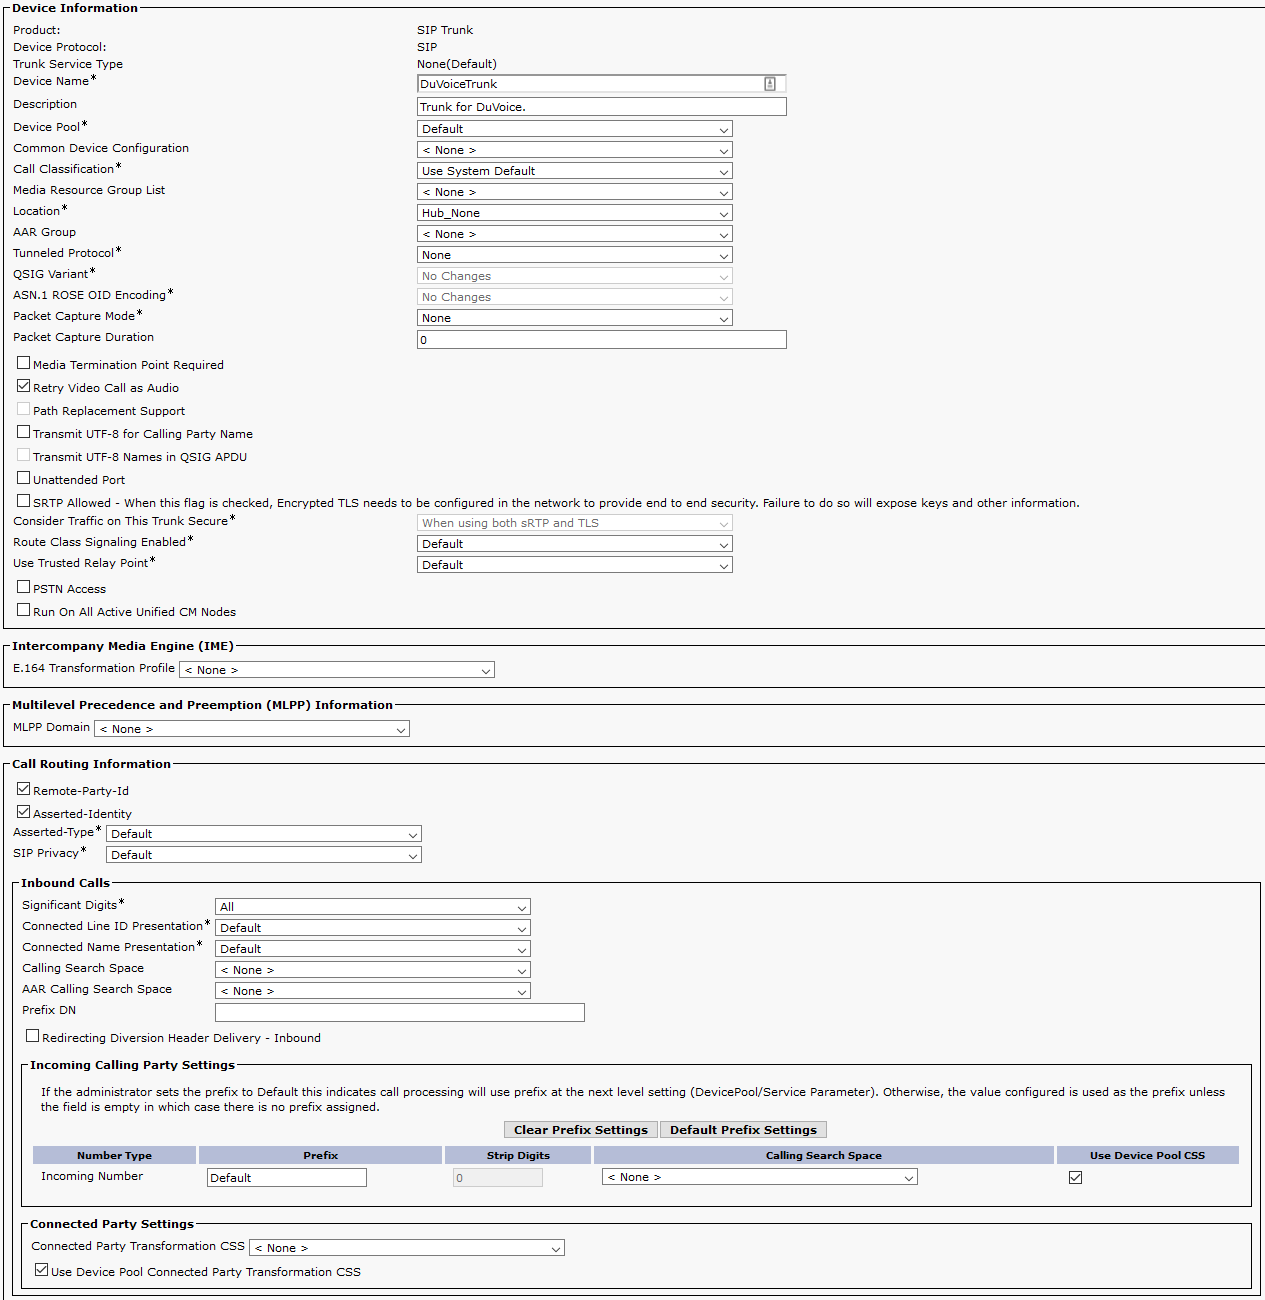Toggle Use Device Pool CSS for Incoming Number
Image resolution: width=1265 pixels, height=1300 pixels.
tap(1075, 1177)
